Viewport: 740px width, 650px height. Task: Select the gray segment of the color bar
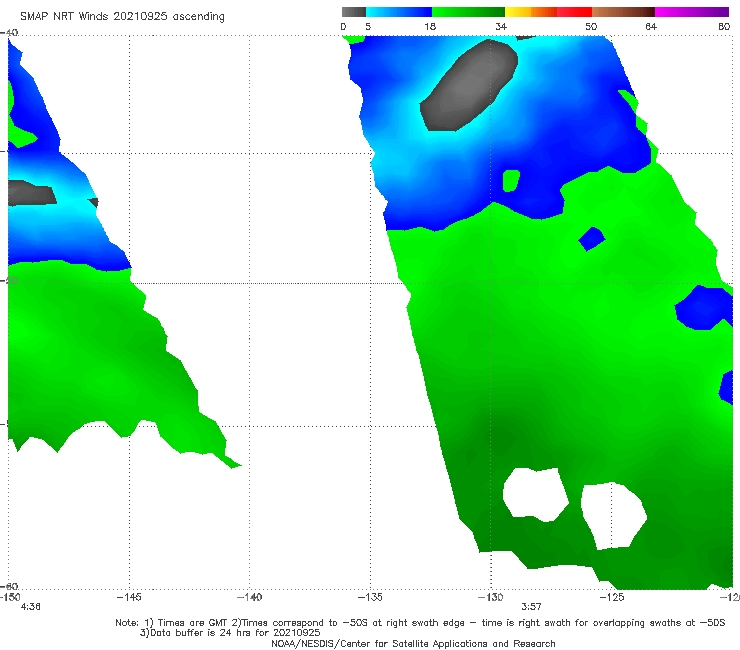(x=354, y=12)
